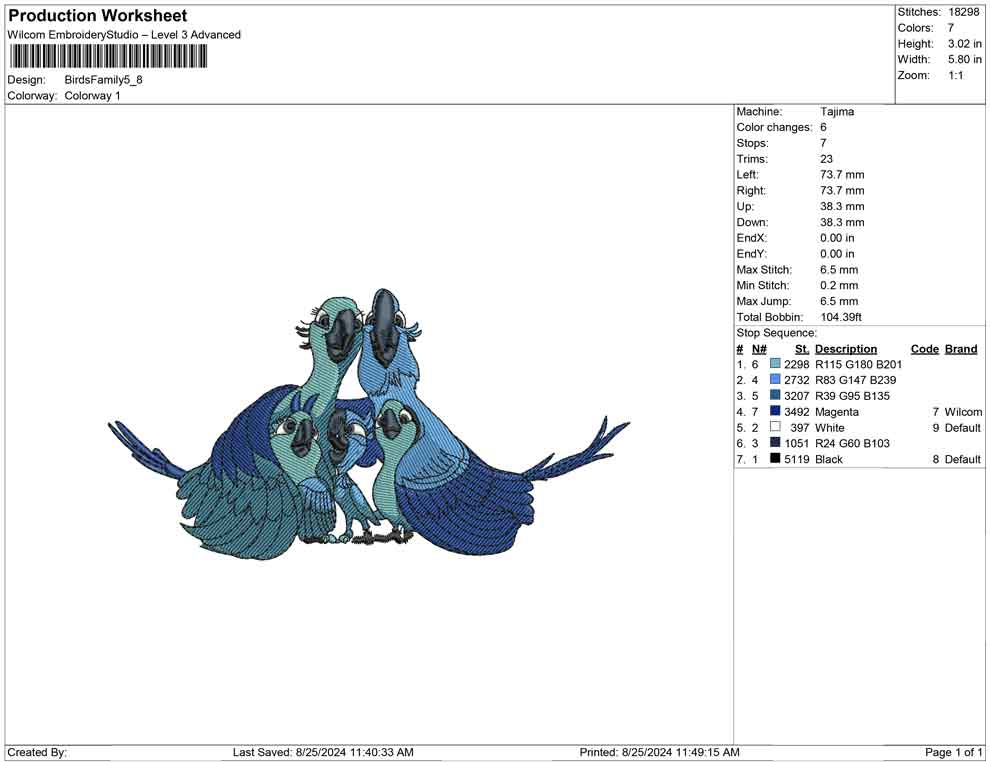
Task: Click stitch count '3492' in Magenta row
Action: pos(797,412)
